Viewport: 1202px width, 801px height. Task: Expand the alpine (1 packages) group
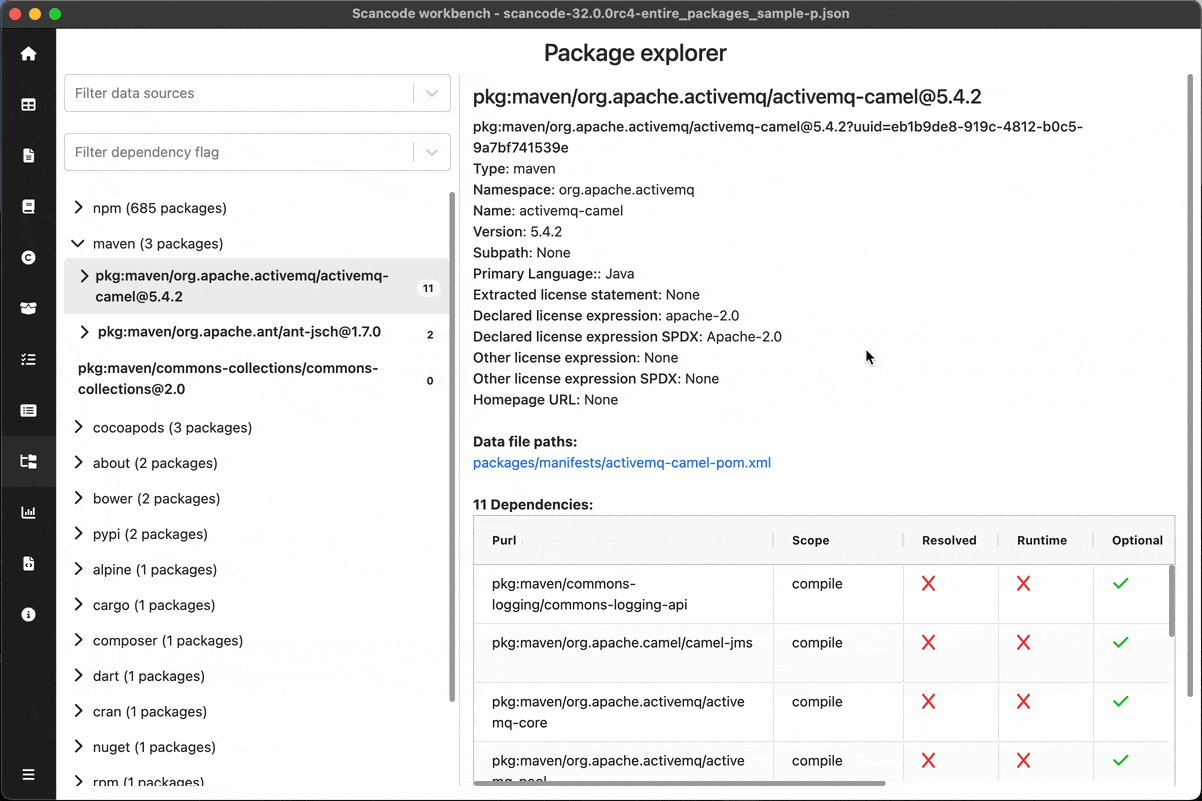(x=78, y=569)
